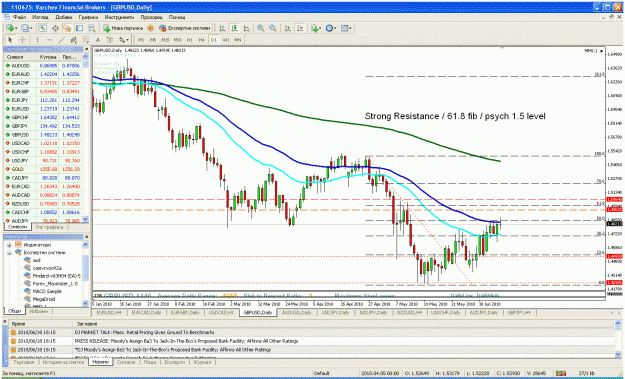Viewport: 625px width, 379px height.
Task: Draw a horizontal line tool
Action: [x=49, y=40]
